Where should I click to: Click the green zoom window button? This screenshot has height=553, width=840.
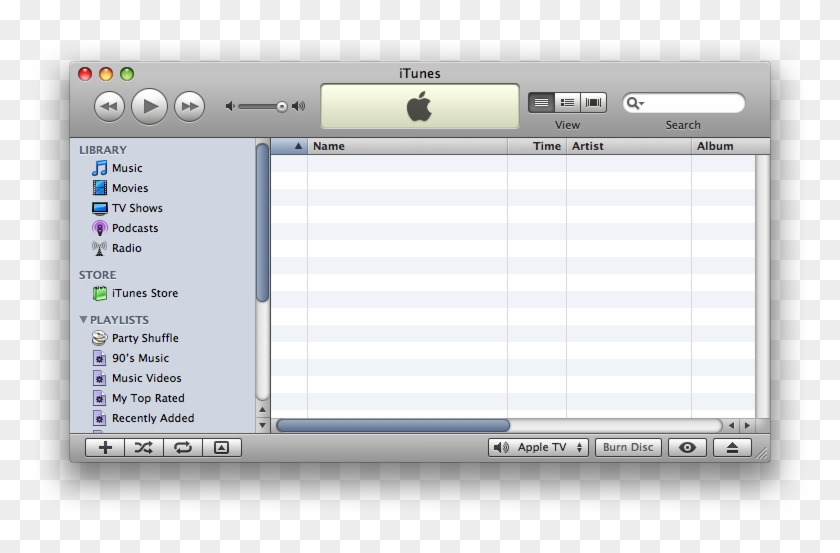tap(127, 74)
